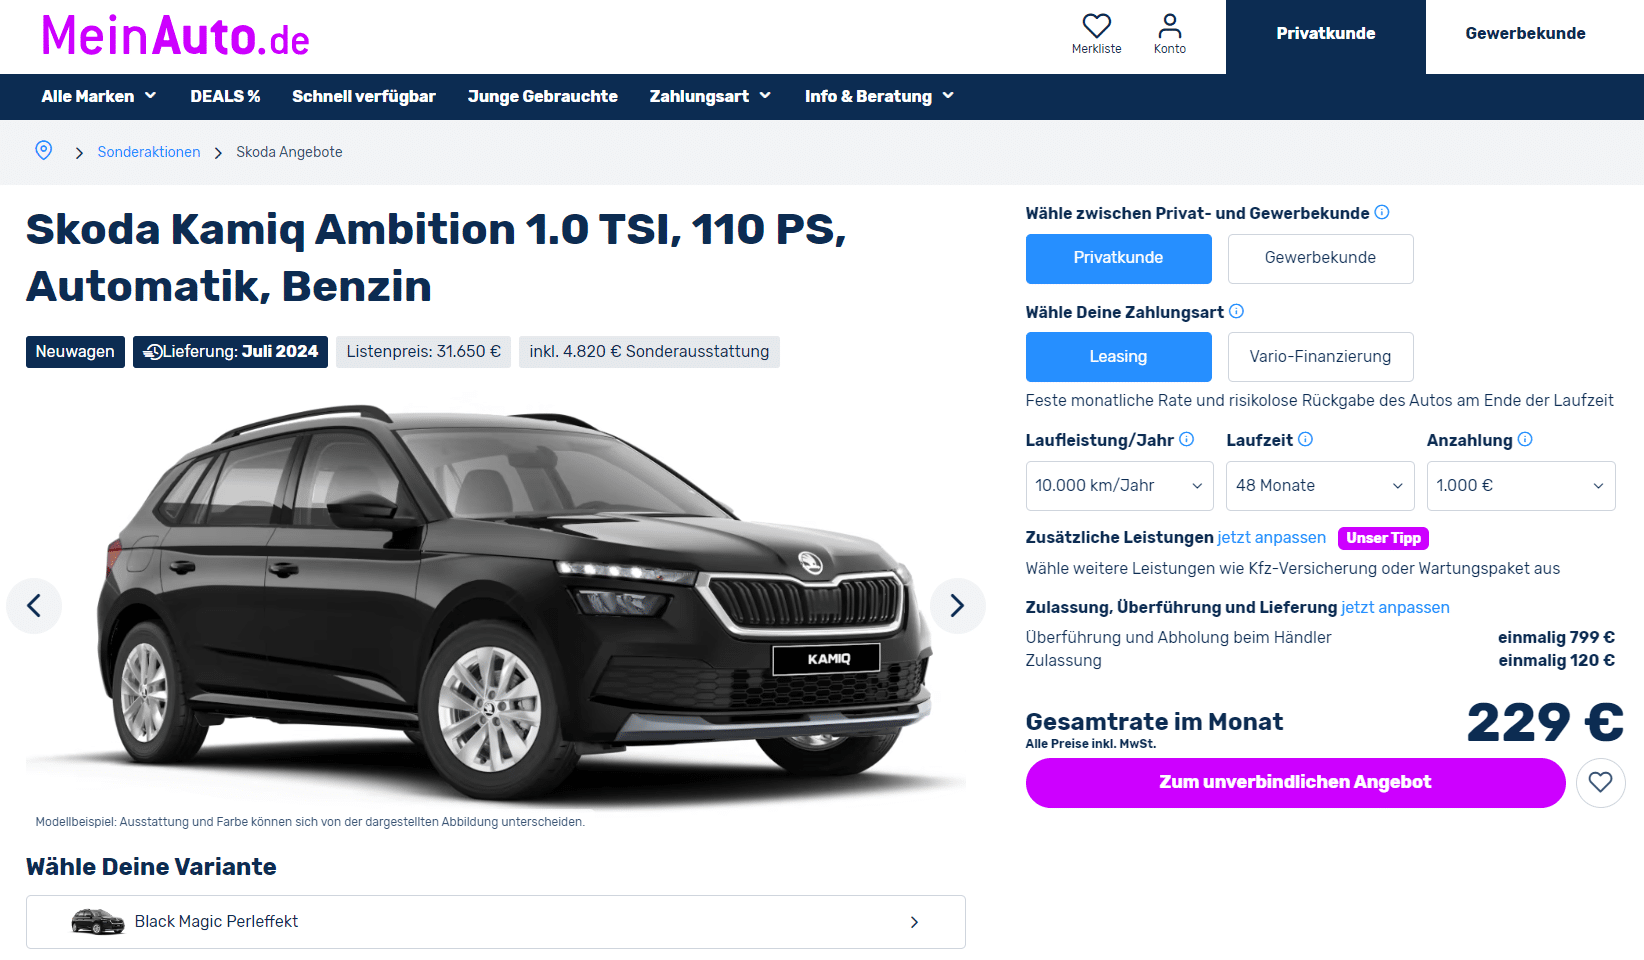Image resolution: width=1644 pixels, height=960 pixels.
Task: Open the 1.000 € Anzahlung dropdown
Action: pyautogui.click(x=1521, y=486)
